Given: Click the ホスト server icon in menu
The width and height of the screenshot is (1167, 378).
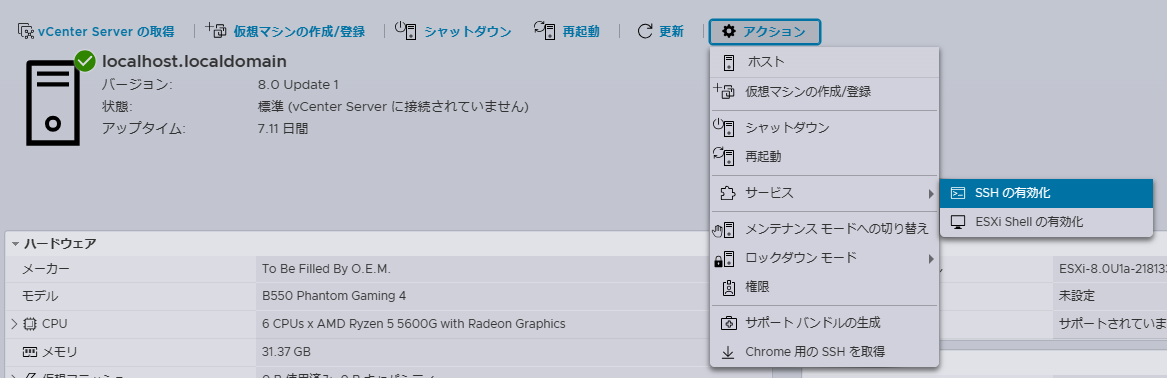Looking at the screenshot, I should coord(729,62).
